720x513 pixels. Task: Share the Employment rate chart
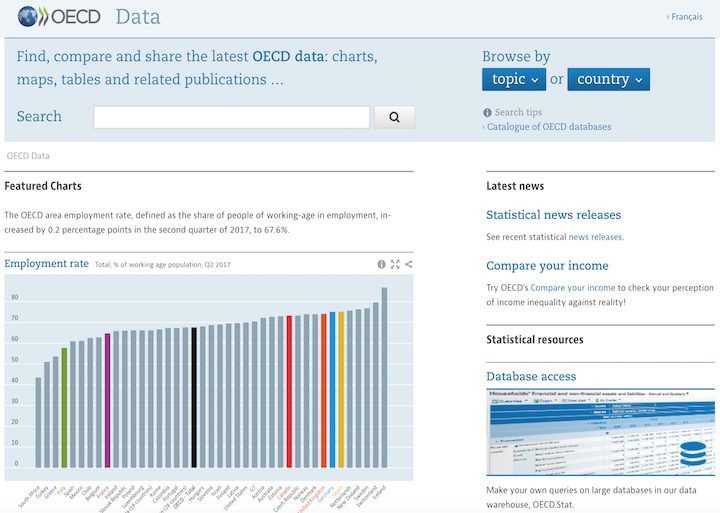click(408, 264)
